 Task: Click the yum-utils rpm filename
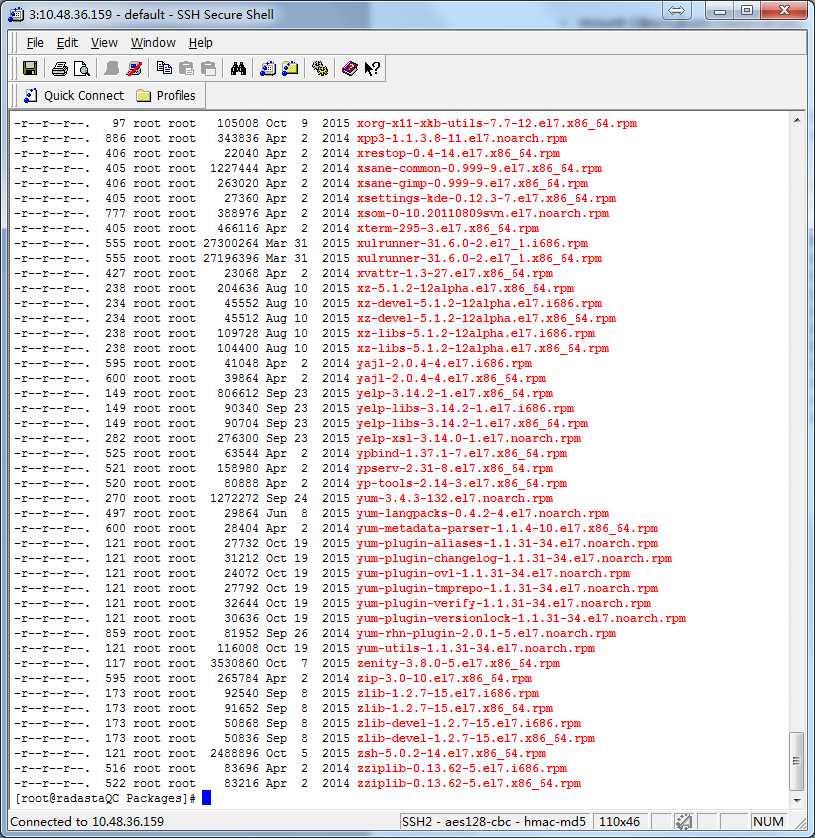476,648
